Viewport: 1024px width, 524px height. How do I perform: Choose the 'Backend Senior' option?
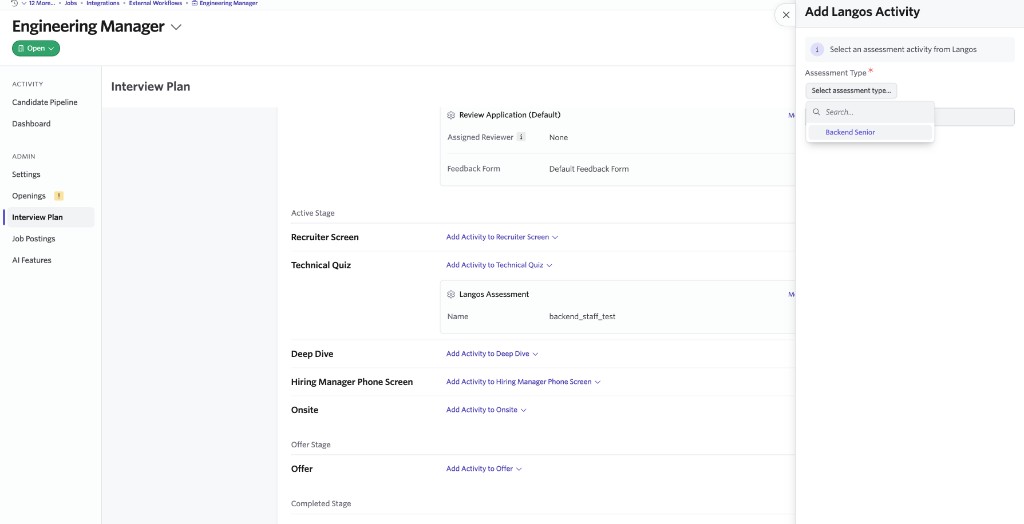(870, 132)
